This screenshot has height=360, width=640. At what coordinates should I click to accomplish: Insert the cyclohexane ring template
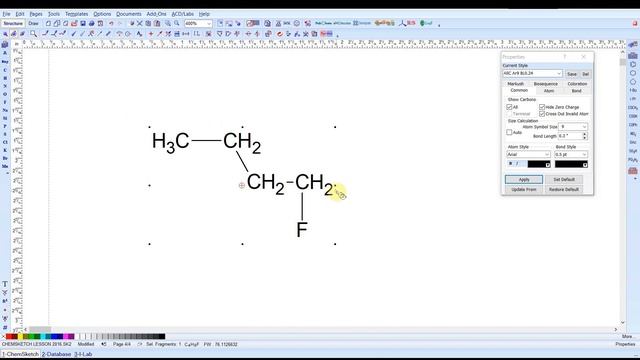tap(633, 73)
